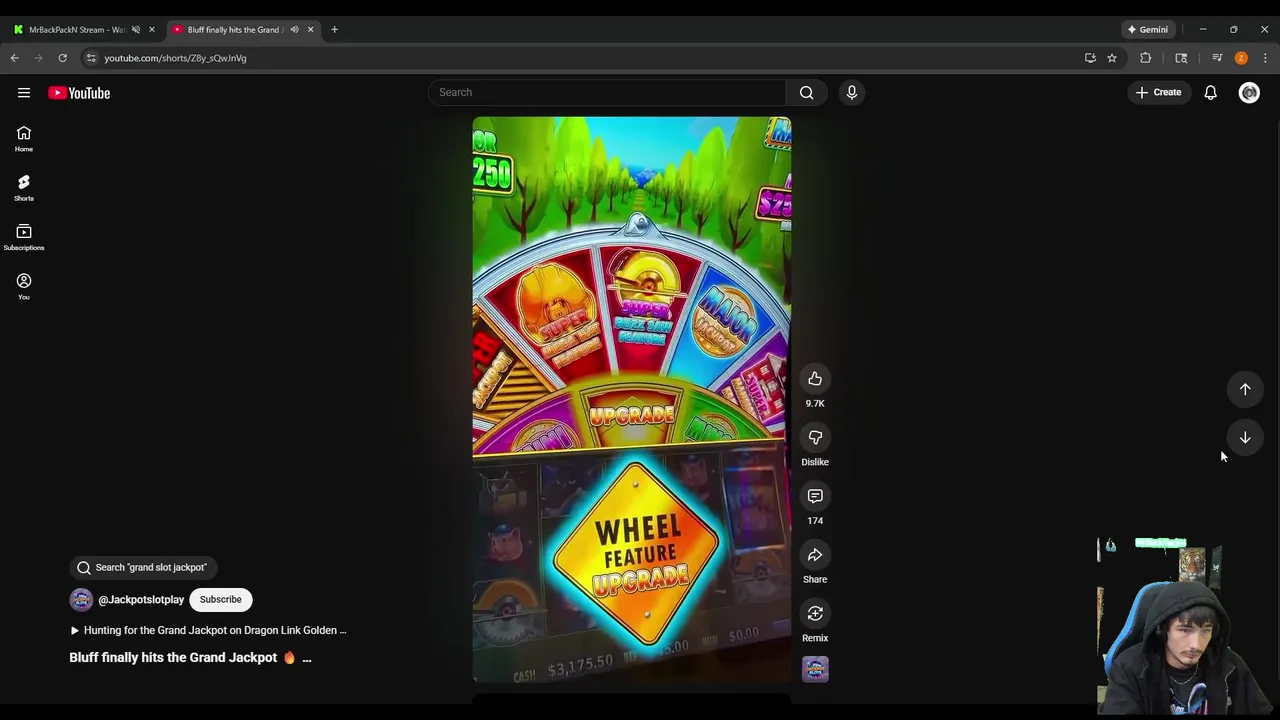Open the sound thumbnail below Remix
1280x720 pixels.
[x=815, y=669]
